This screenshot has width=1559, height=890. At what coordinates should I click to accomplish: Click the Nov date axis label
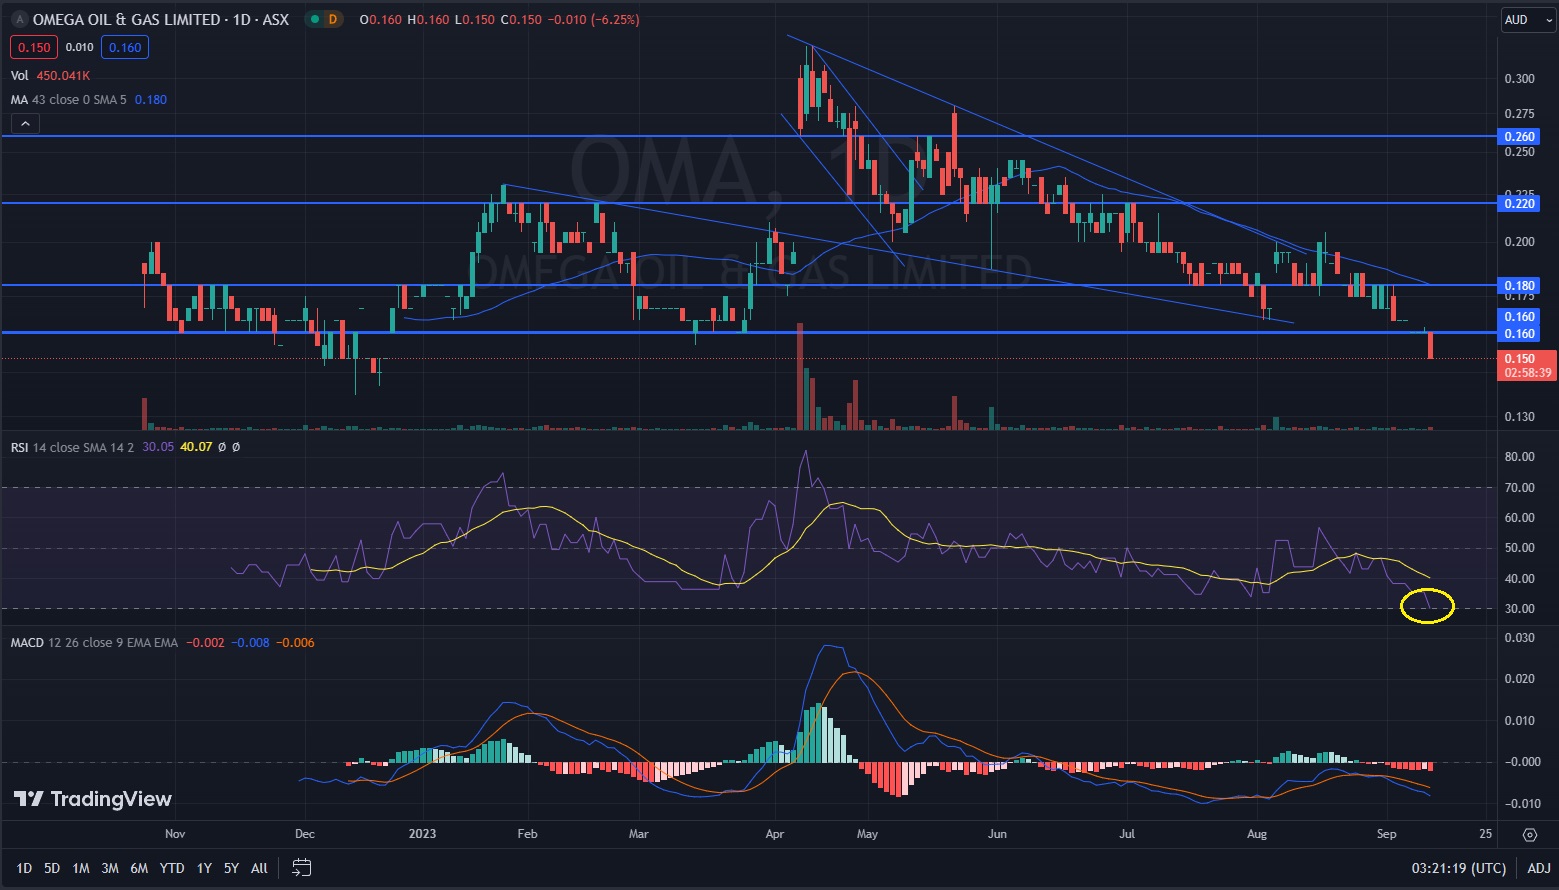(x=175, y=834)
